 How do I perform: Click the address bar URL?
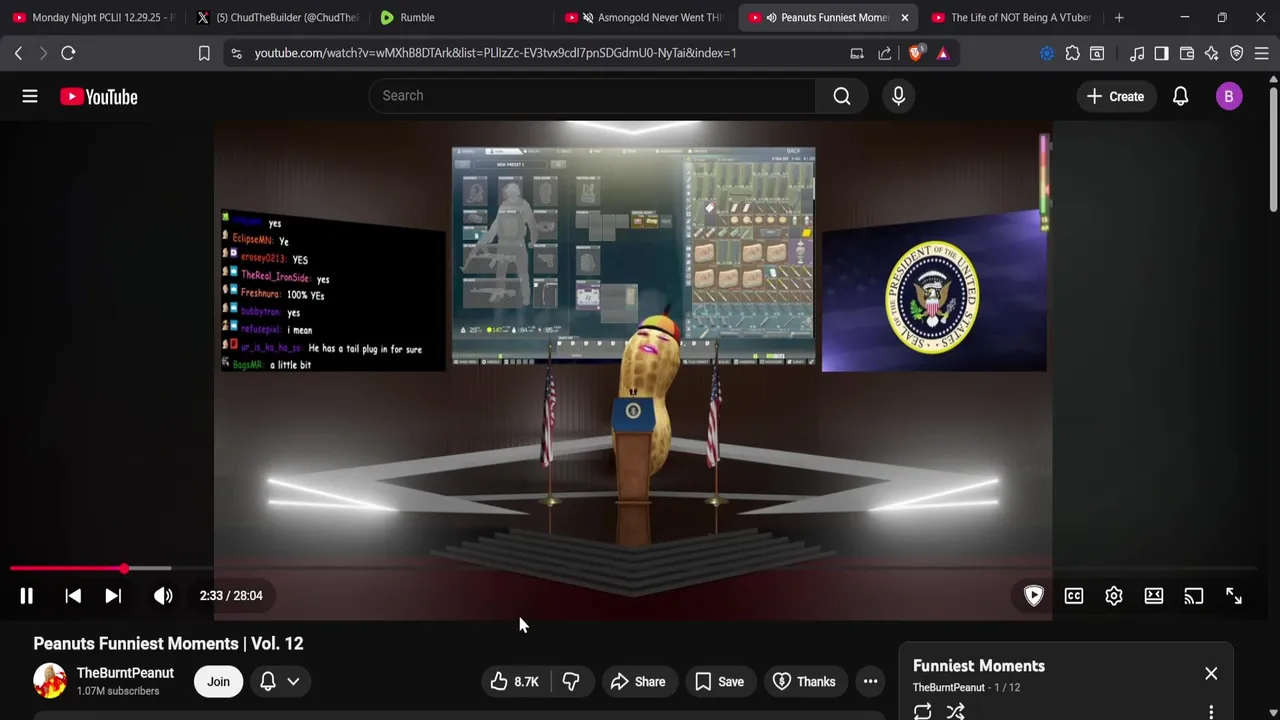point(495,53)
